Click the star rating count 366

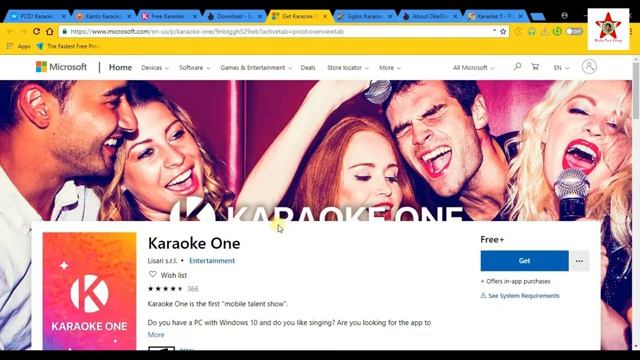click(x=193, y=289)
